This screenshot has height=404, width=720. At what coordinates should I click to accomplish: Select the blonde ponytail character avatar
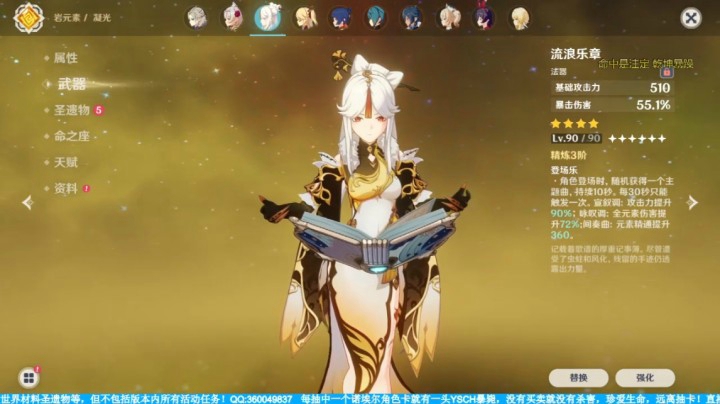coord(305,18)
